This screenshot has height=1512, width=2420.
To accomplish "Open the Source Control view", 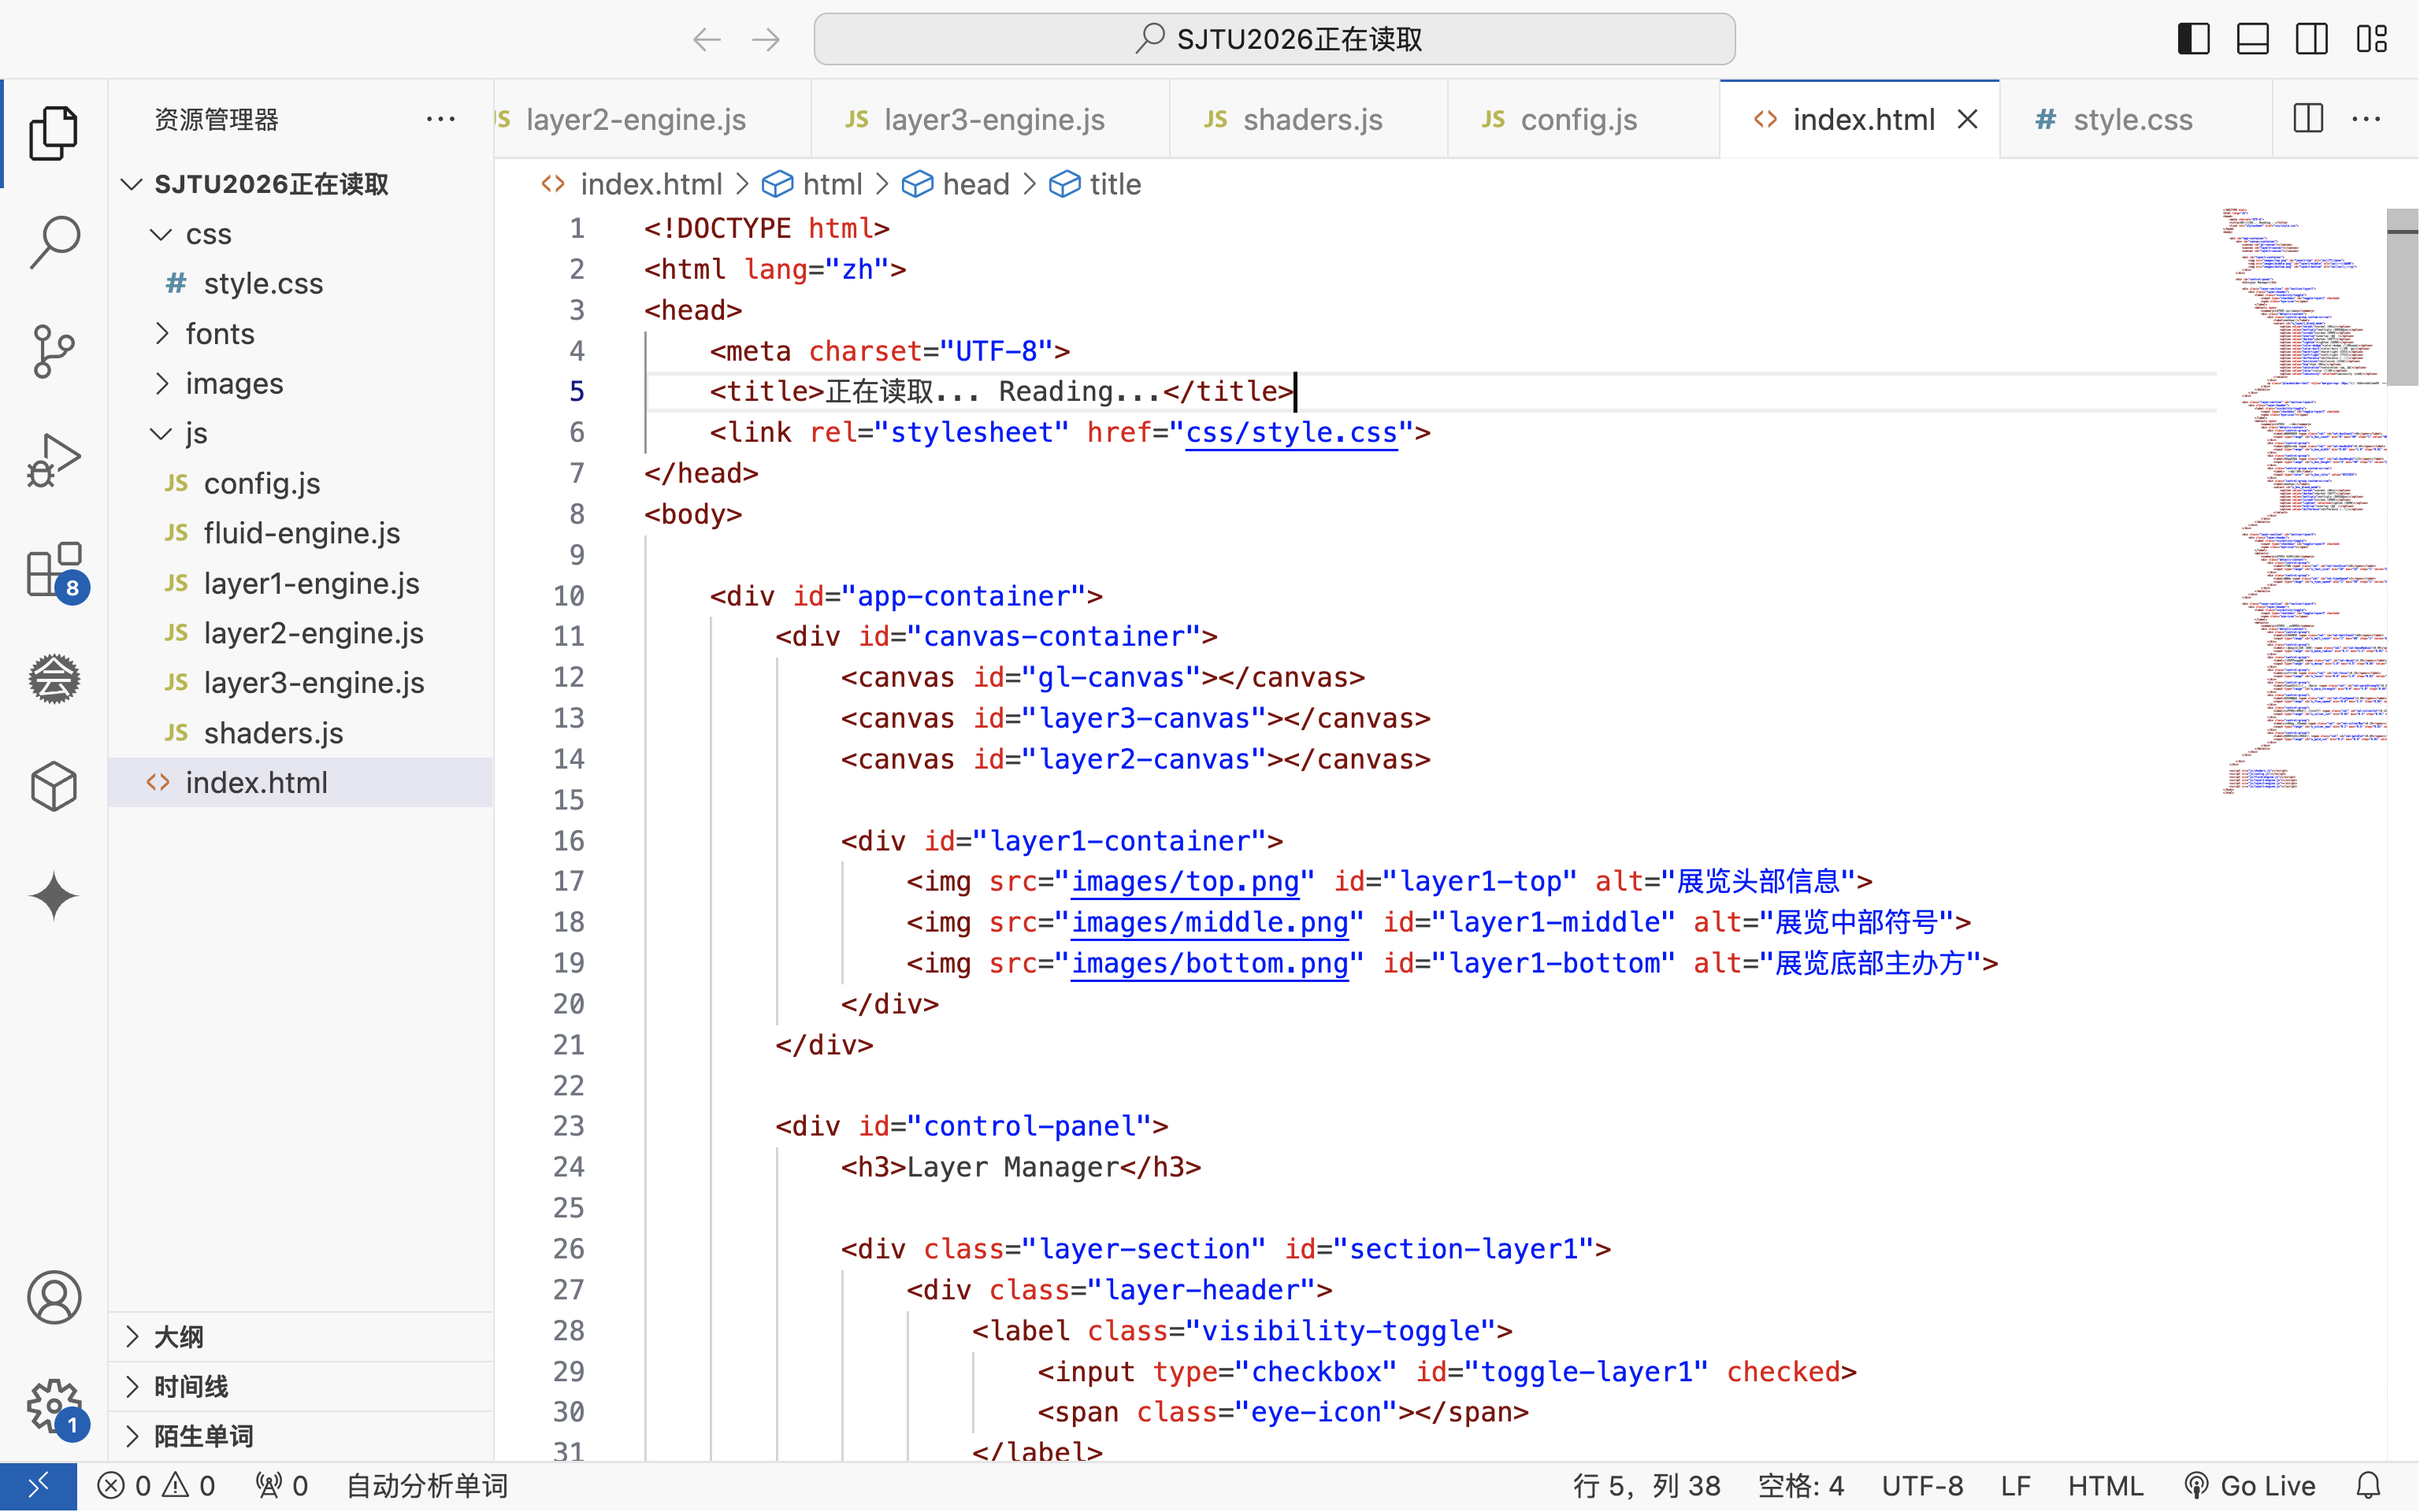I will (54, 351).
